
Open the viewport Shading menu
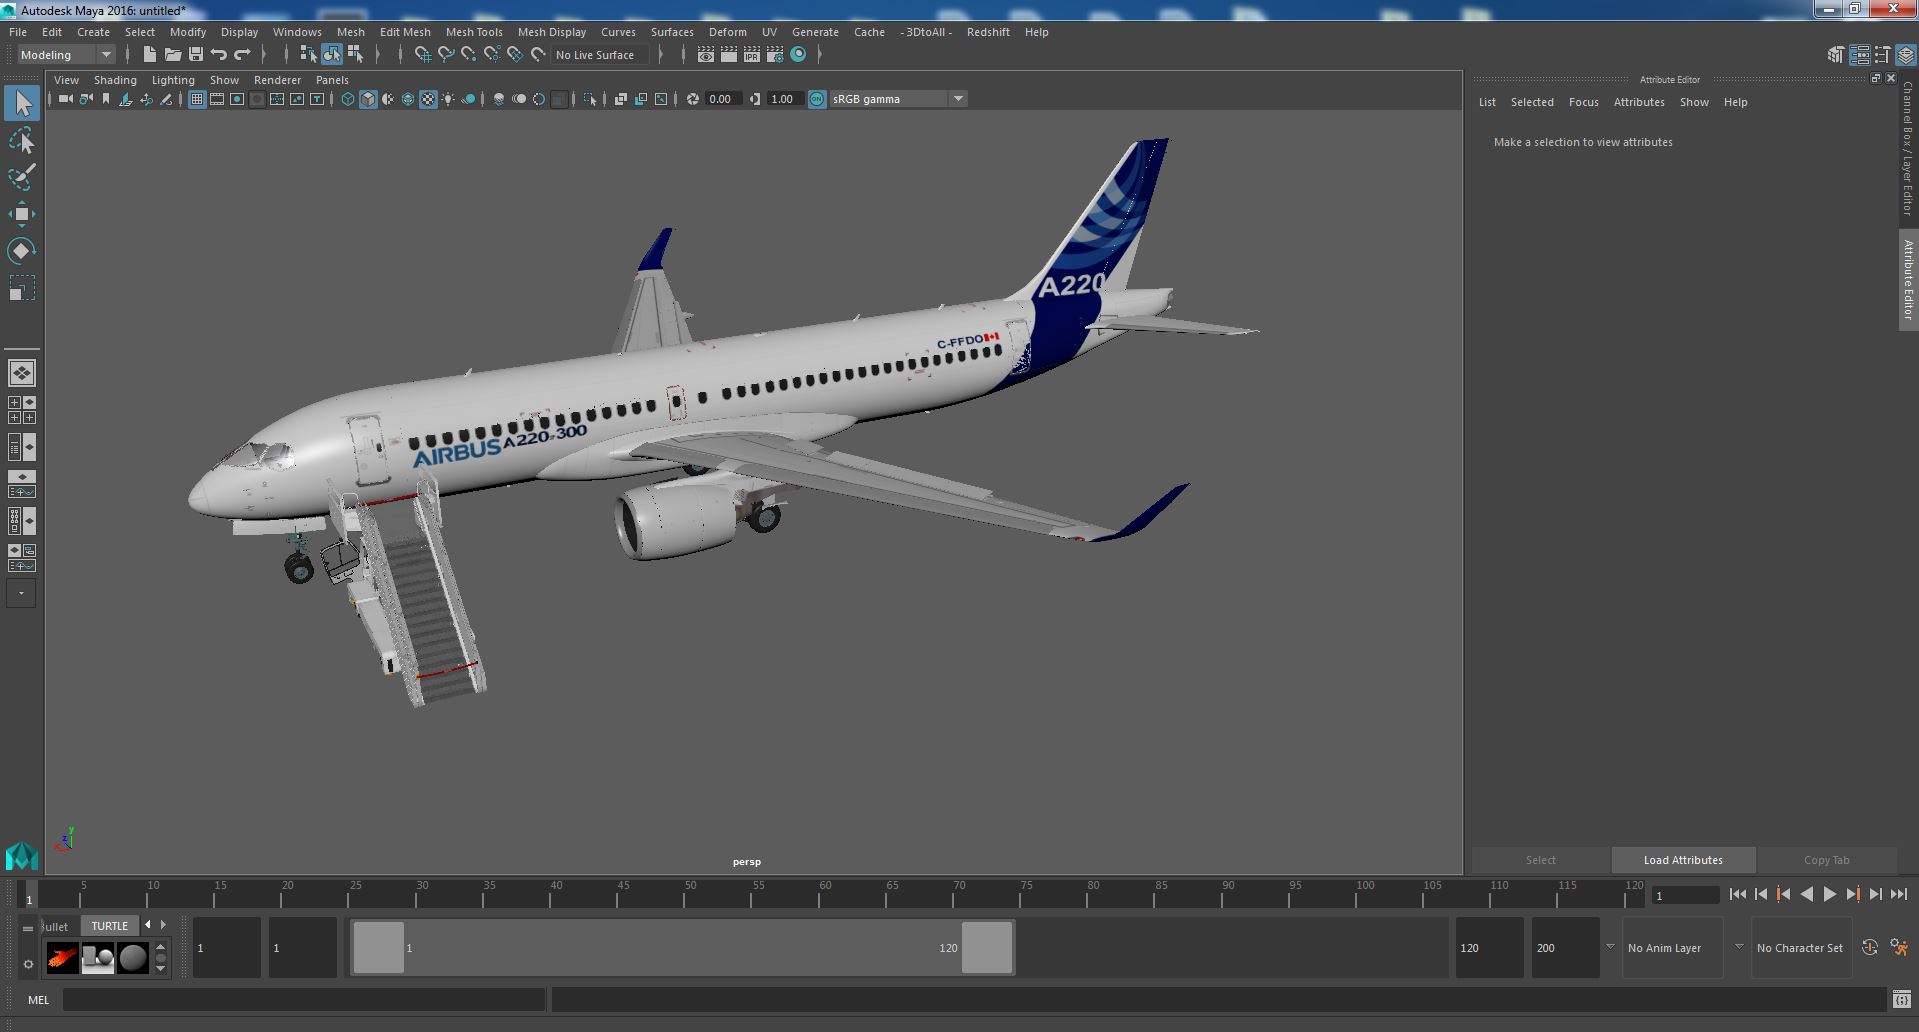tap(115, 80)
